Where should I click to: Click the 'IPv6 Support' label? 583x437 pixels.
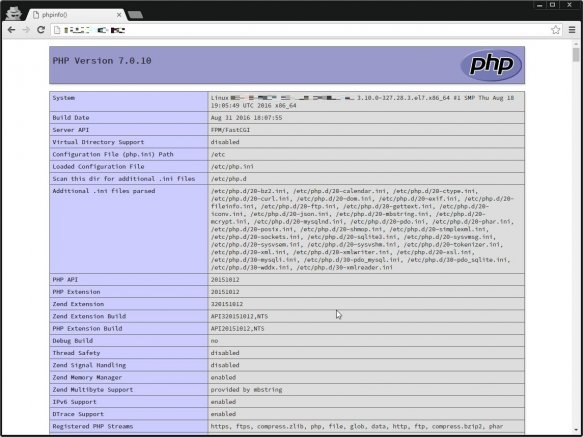[x=74, y=402]
